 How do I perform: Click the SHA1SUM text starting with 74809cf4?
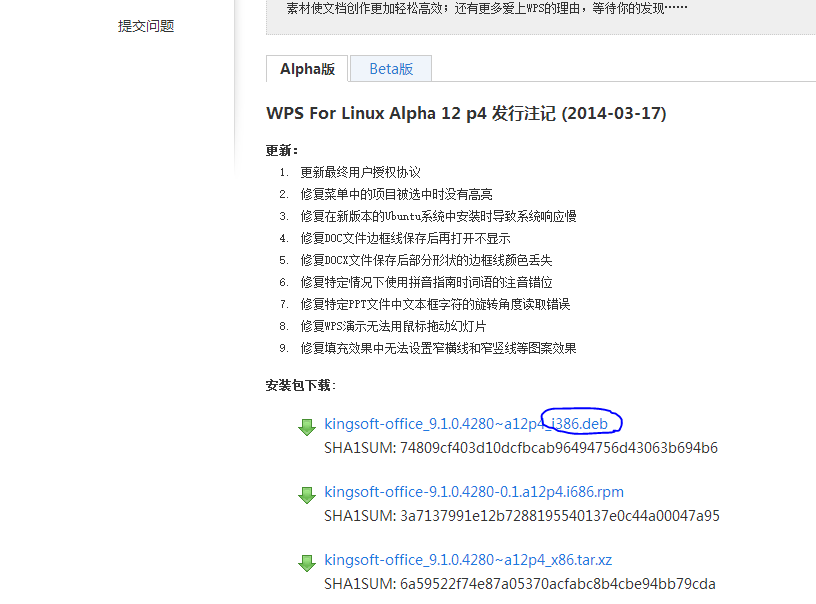point(521,448)
